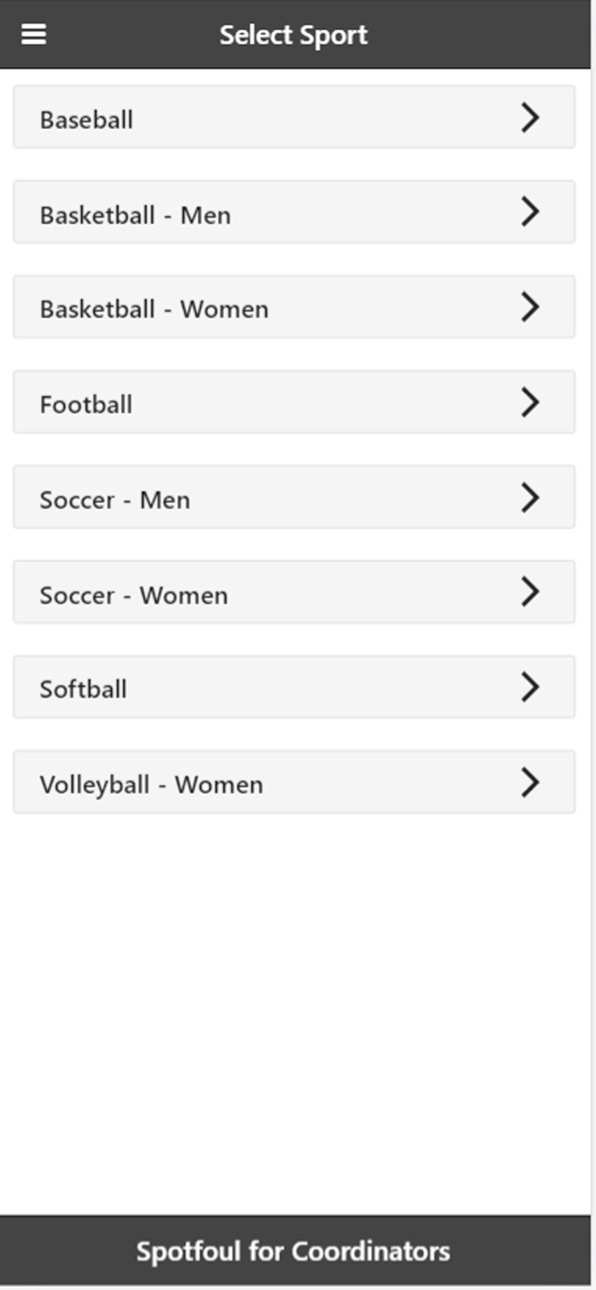The image size is (596, 1290).
Task: Choose the Soccer - Men label
Action: pos(115,500)
